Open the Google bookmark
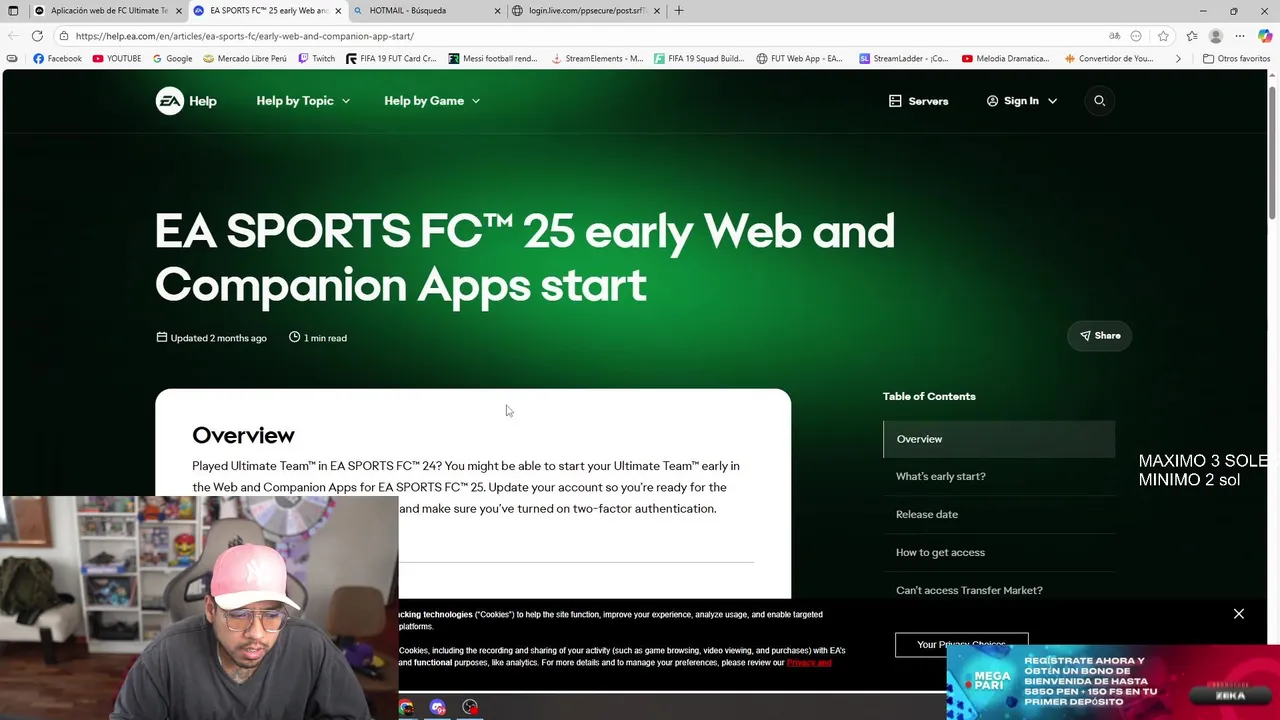Viewport: 1280px width, 720px height. point(172,59)
